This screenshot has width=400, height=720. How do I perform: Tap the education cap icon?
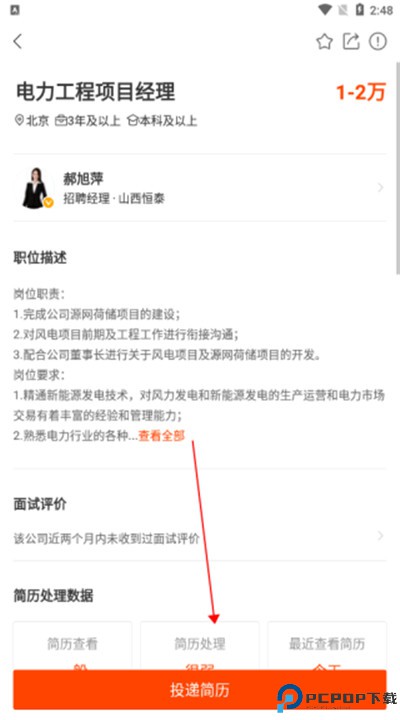pyautogui.click(x=132, y=121)
